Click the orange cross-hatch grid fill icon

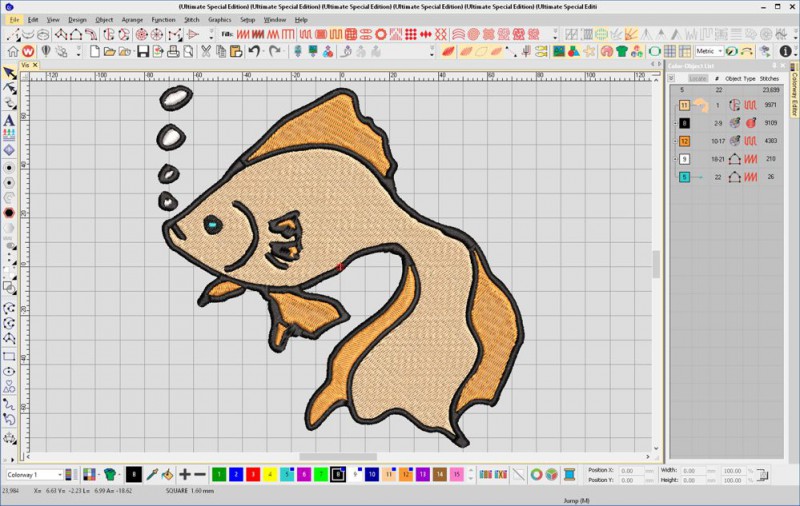351,34
